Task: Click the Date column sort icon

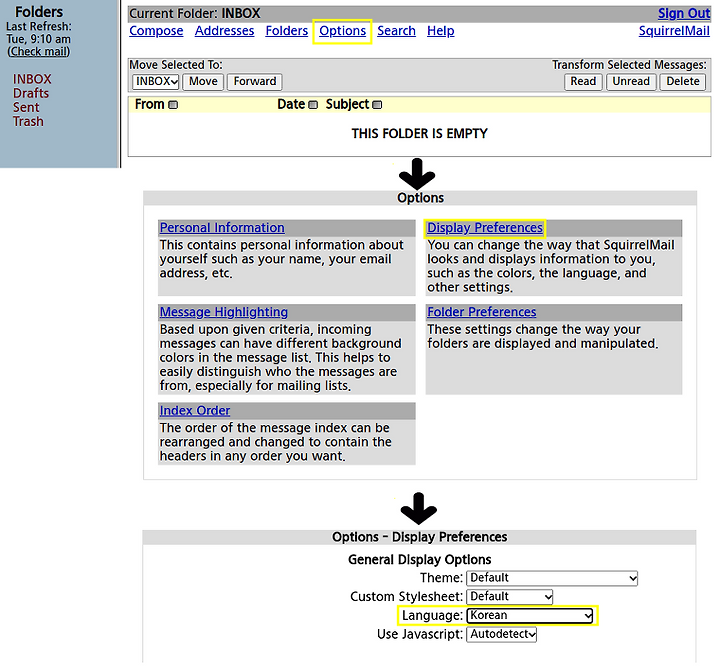Action: click(x=313, y=105)
